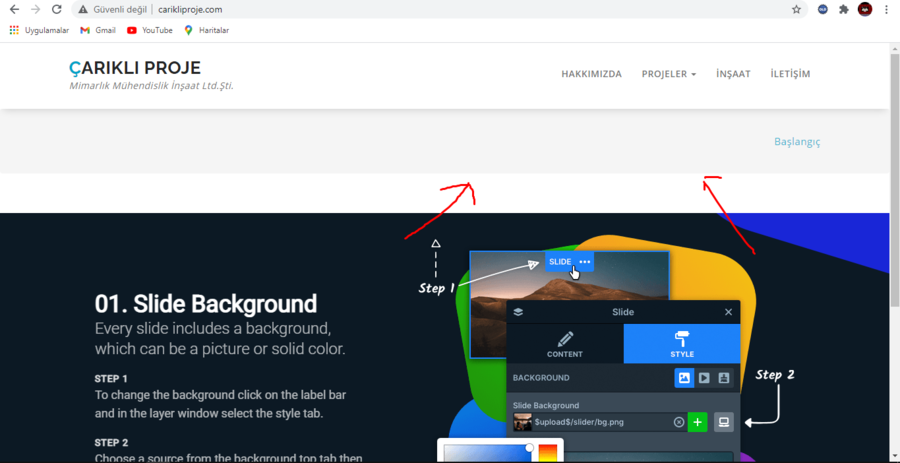Image resolution: width=900 pixels, height=463 pixels.
Task: Go back to the previous page
Action: [14, 9]
